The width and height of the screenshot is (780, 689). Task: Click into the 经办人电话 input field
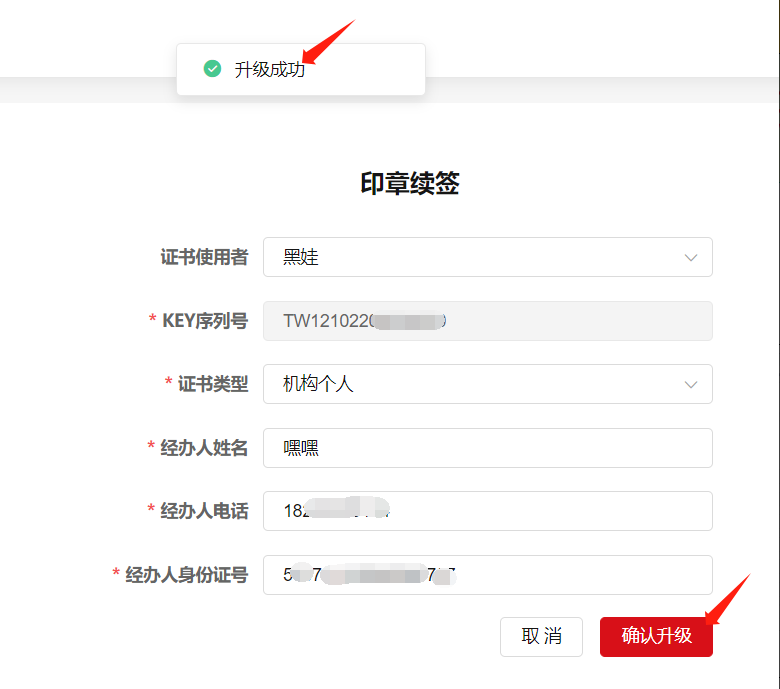pos(487,511)
